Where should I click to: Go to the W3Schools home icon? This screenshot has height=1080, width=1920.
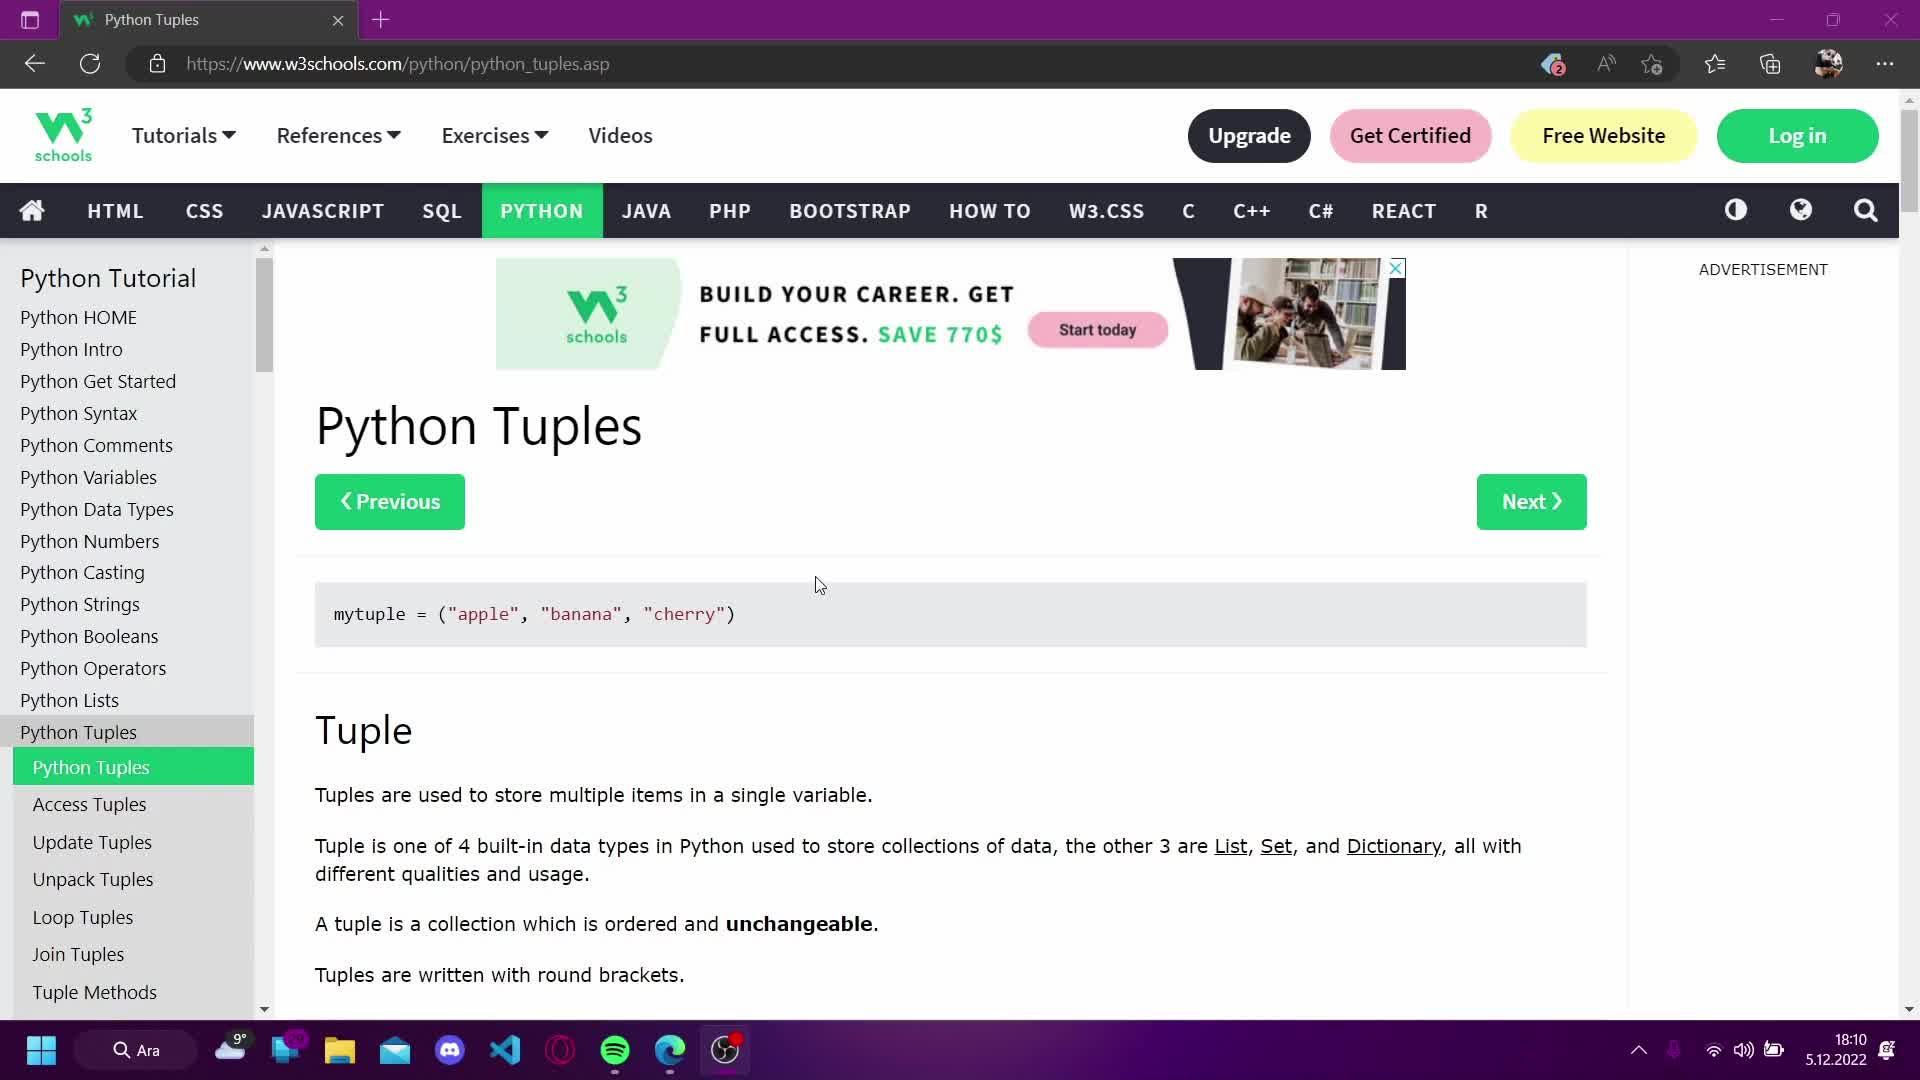[32, 210]
